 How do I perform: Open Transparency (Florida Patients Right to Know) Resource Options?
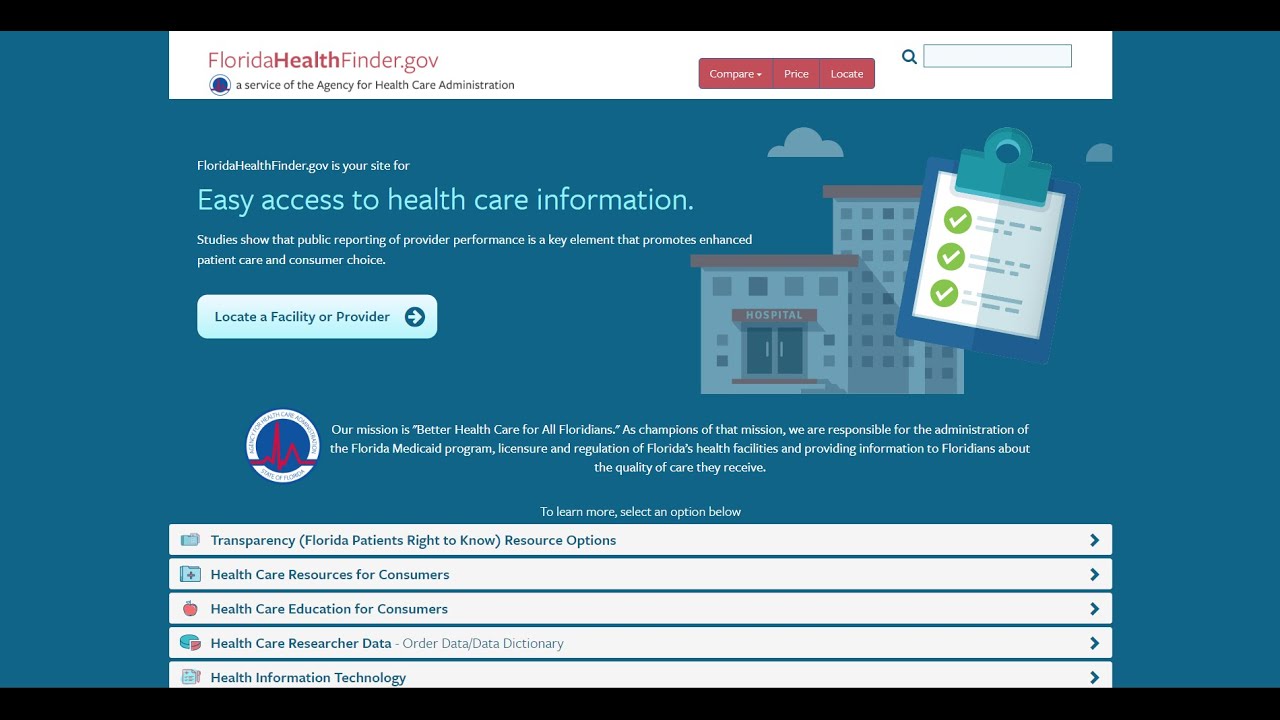[413, 540]
